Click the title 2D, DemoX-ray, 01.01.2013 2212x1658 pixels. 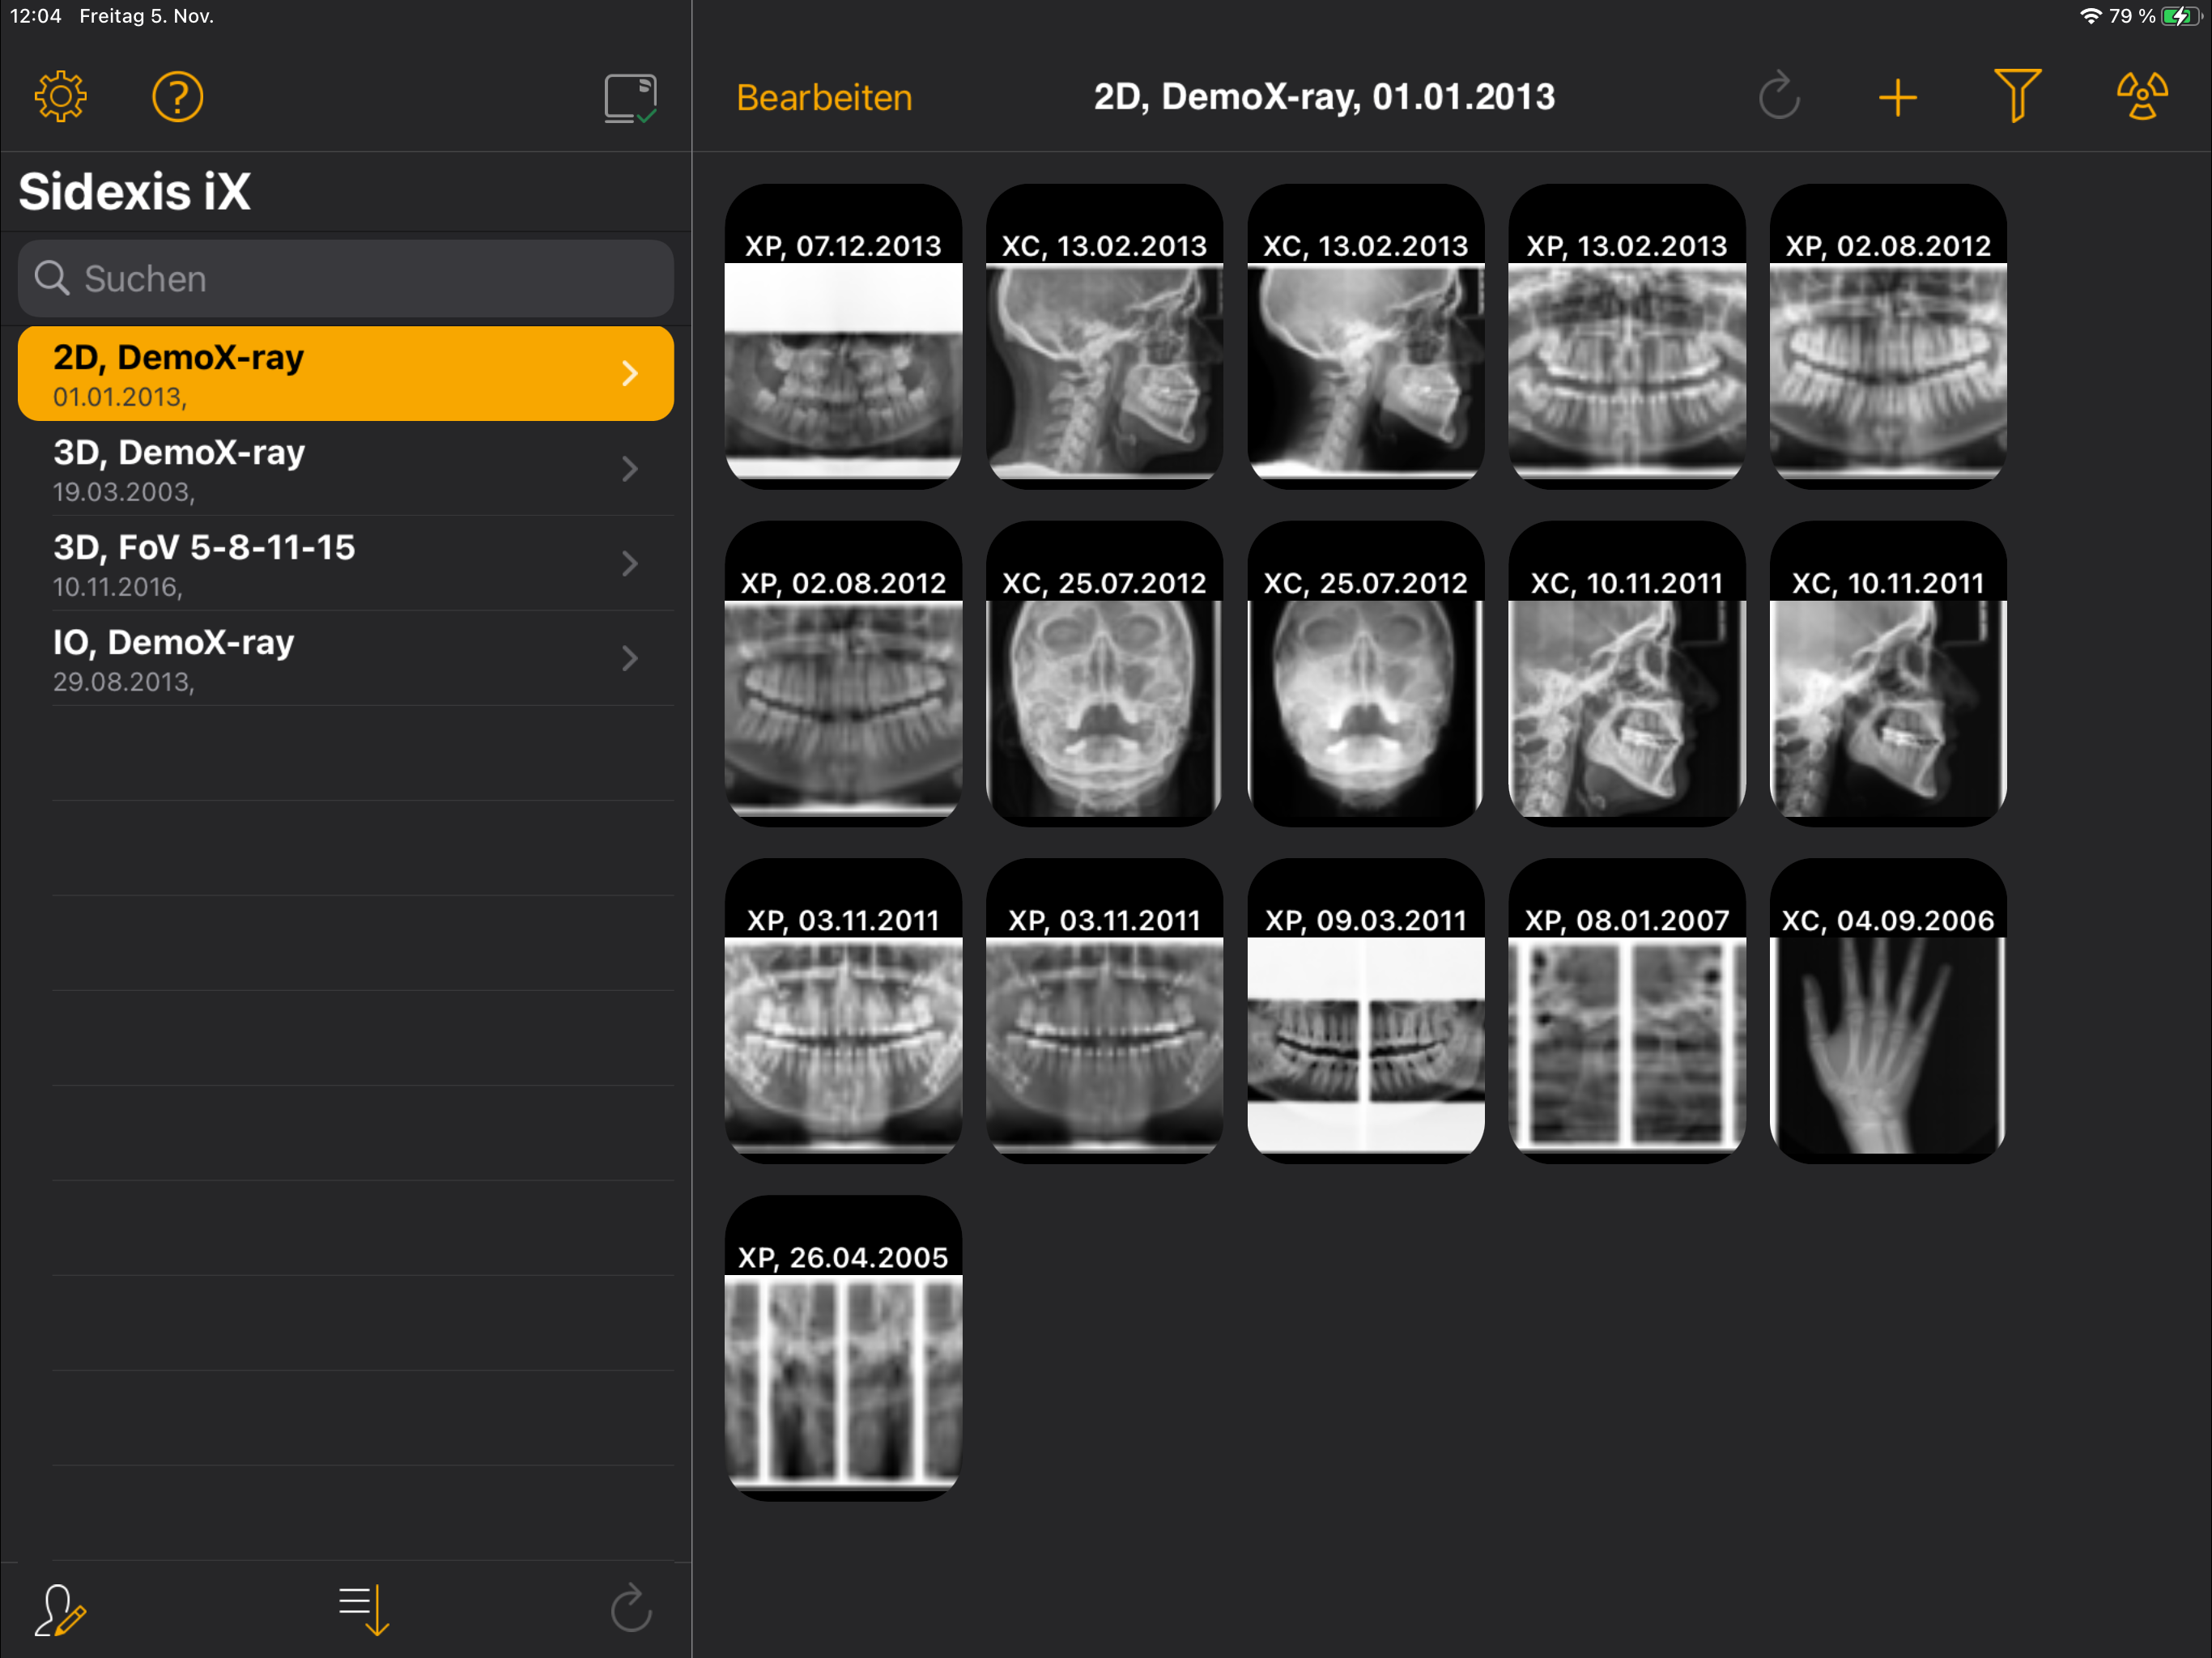(1324, 97)
